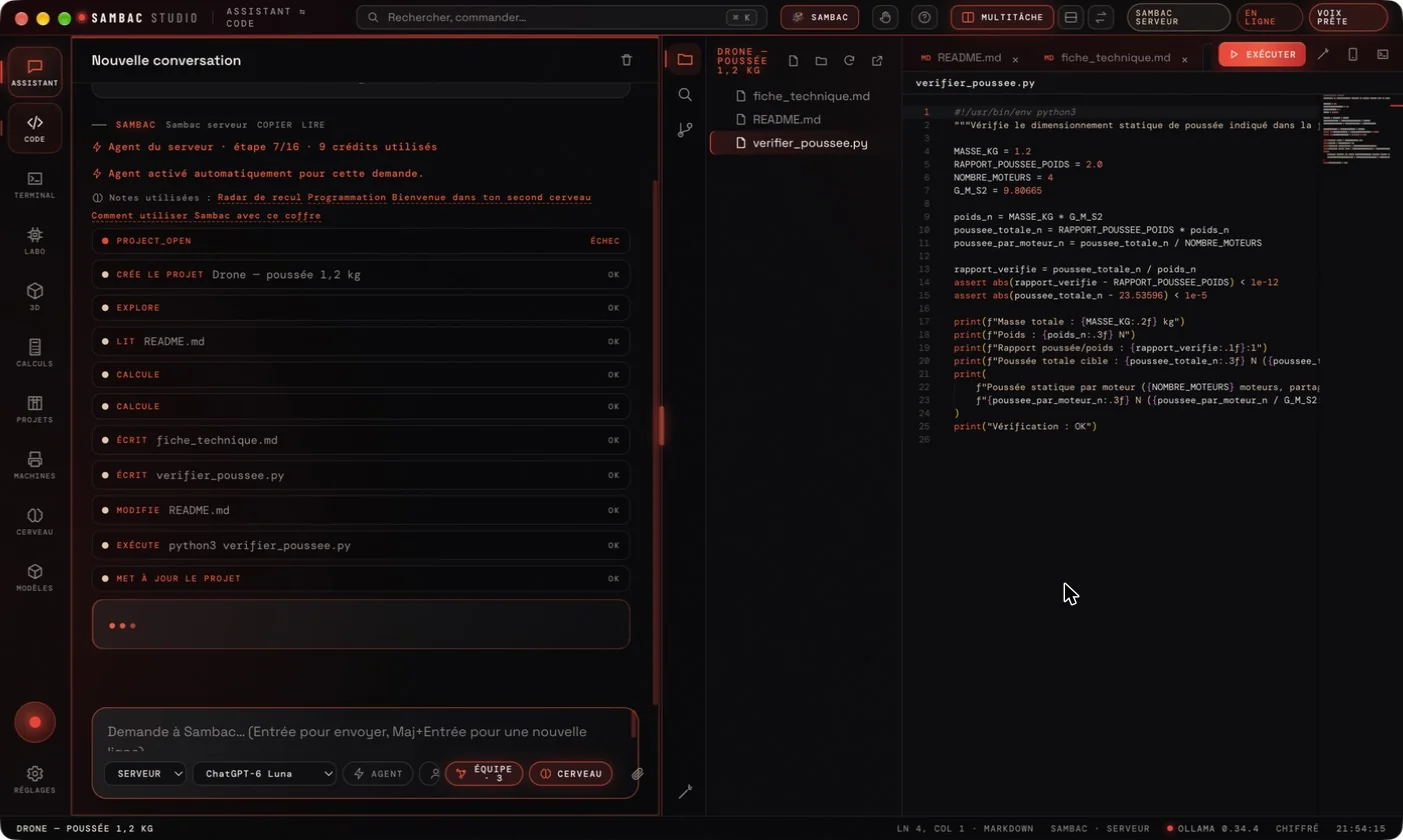
Task: Attach a file with paperclip icon
Action: click(637, 773)
